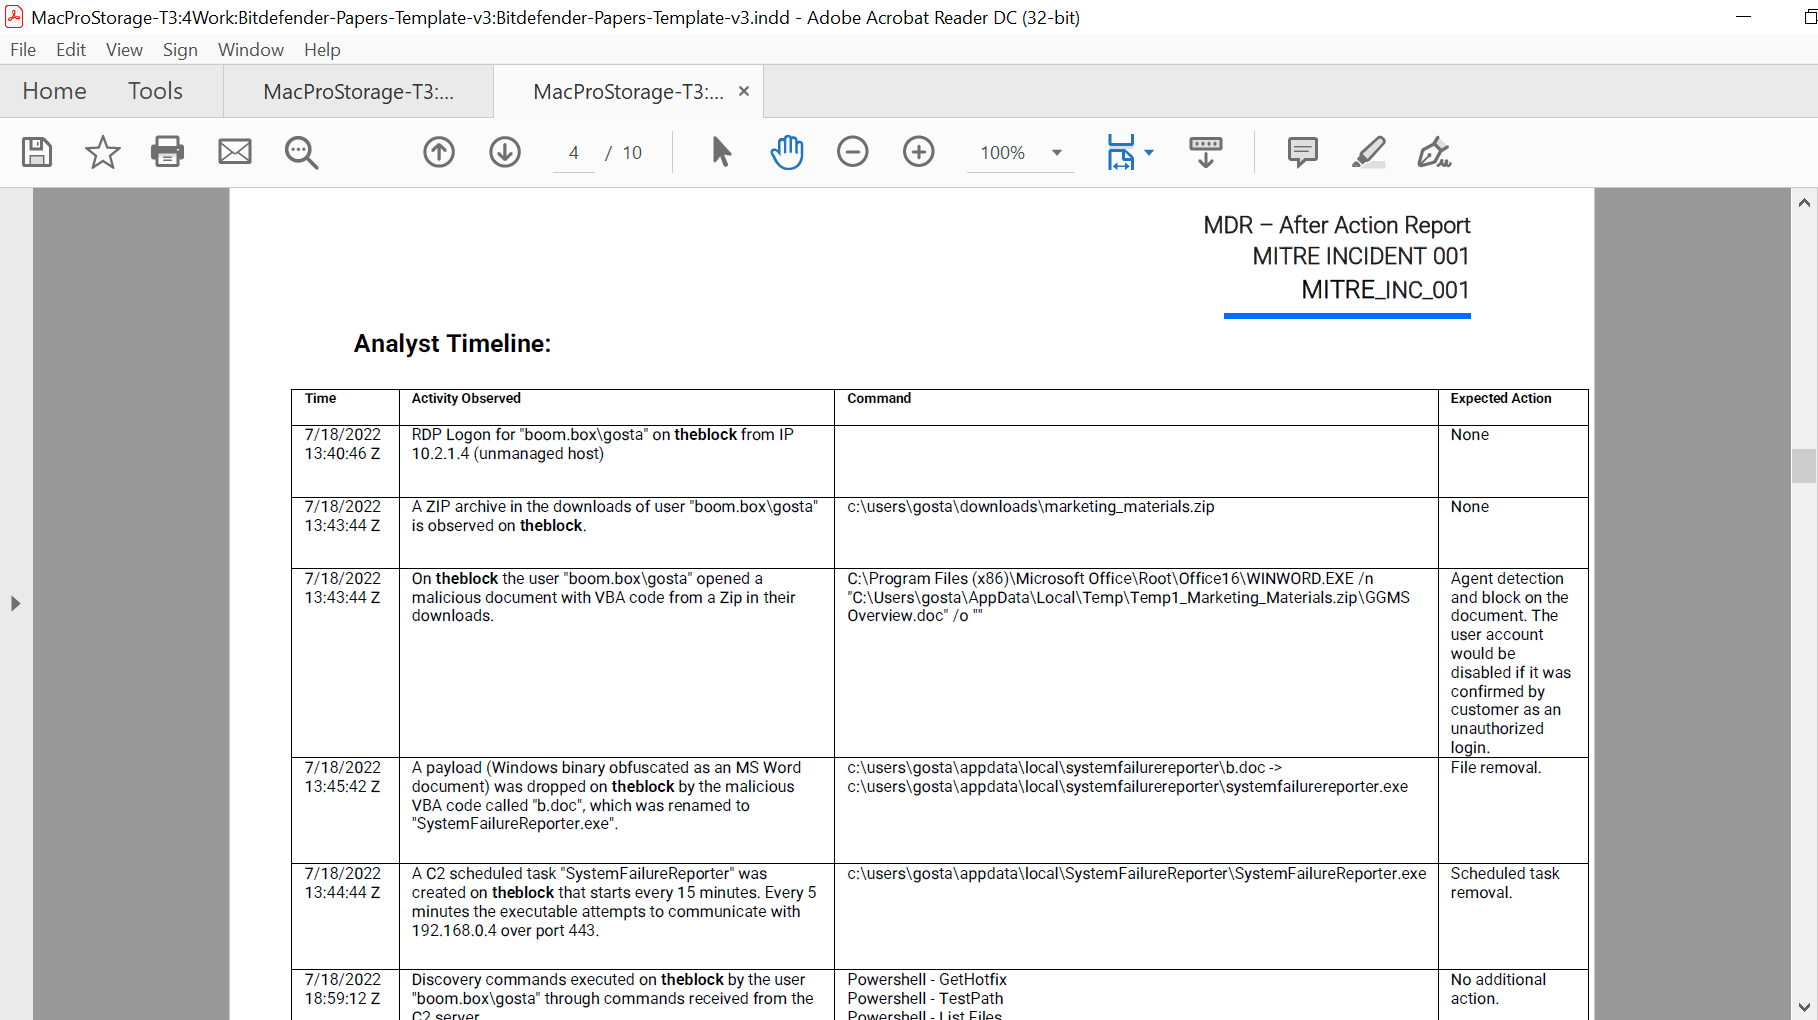Click the Fit page width icon
Viewport: 1818px width, 1020px height.
pos(1121,152)
